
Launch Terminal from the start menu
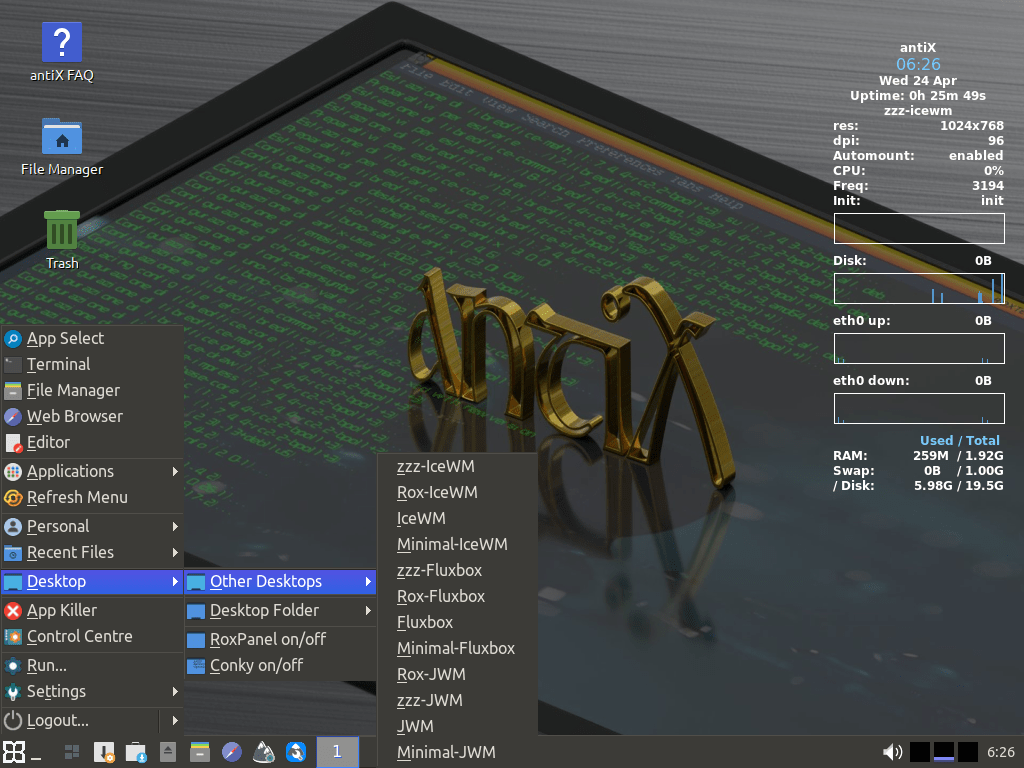tap(92, 364)
